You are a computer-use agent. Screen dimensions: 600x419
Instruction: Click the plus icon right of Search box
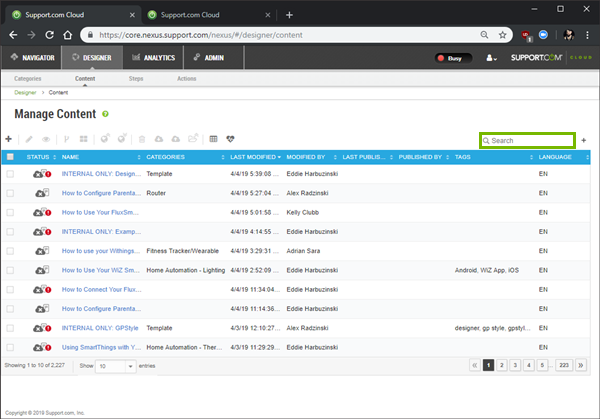coord(584,140)
